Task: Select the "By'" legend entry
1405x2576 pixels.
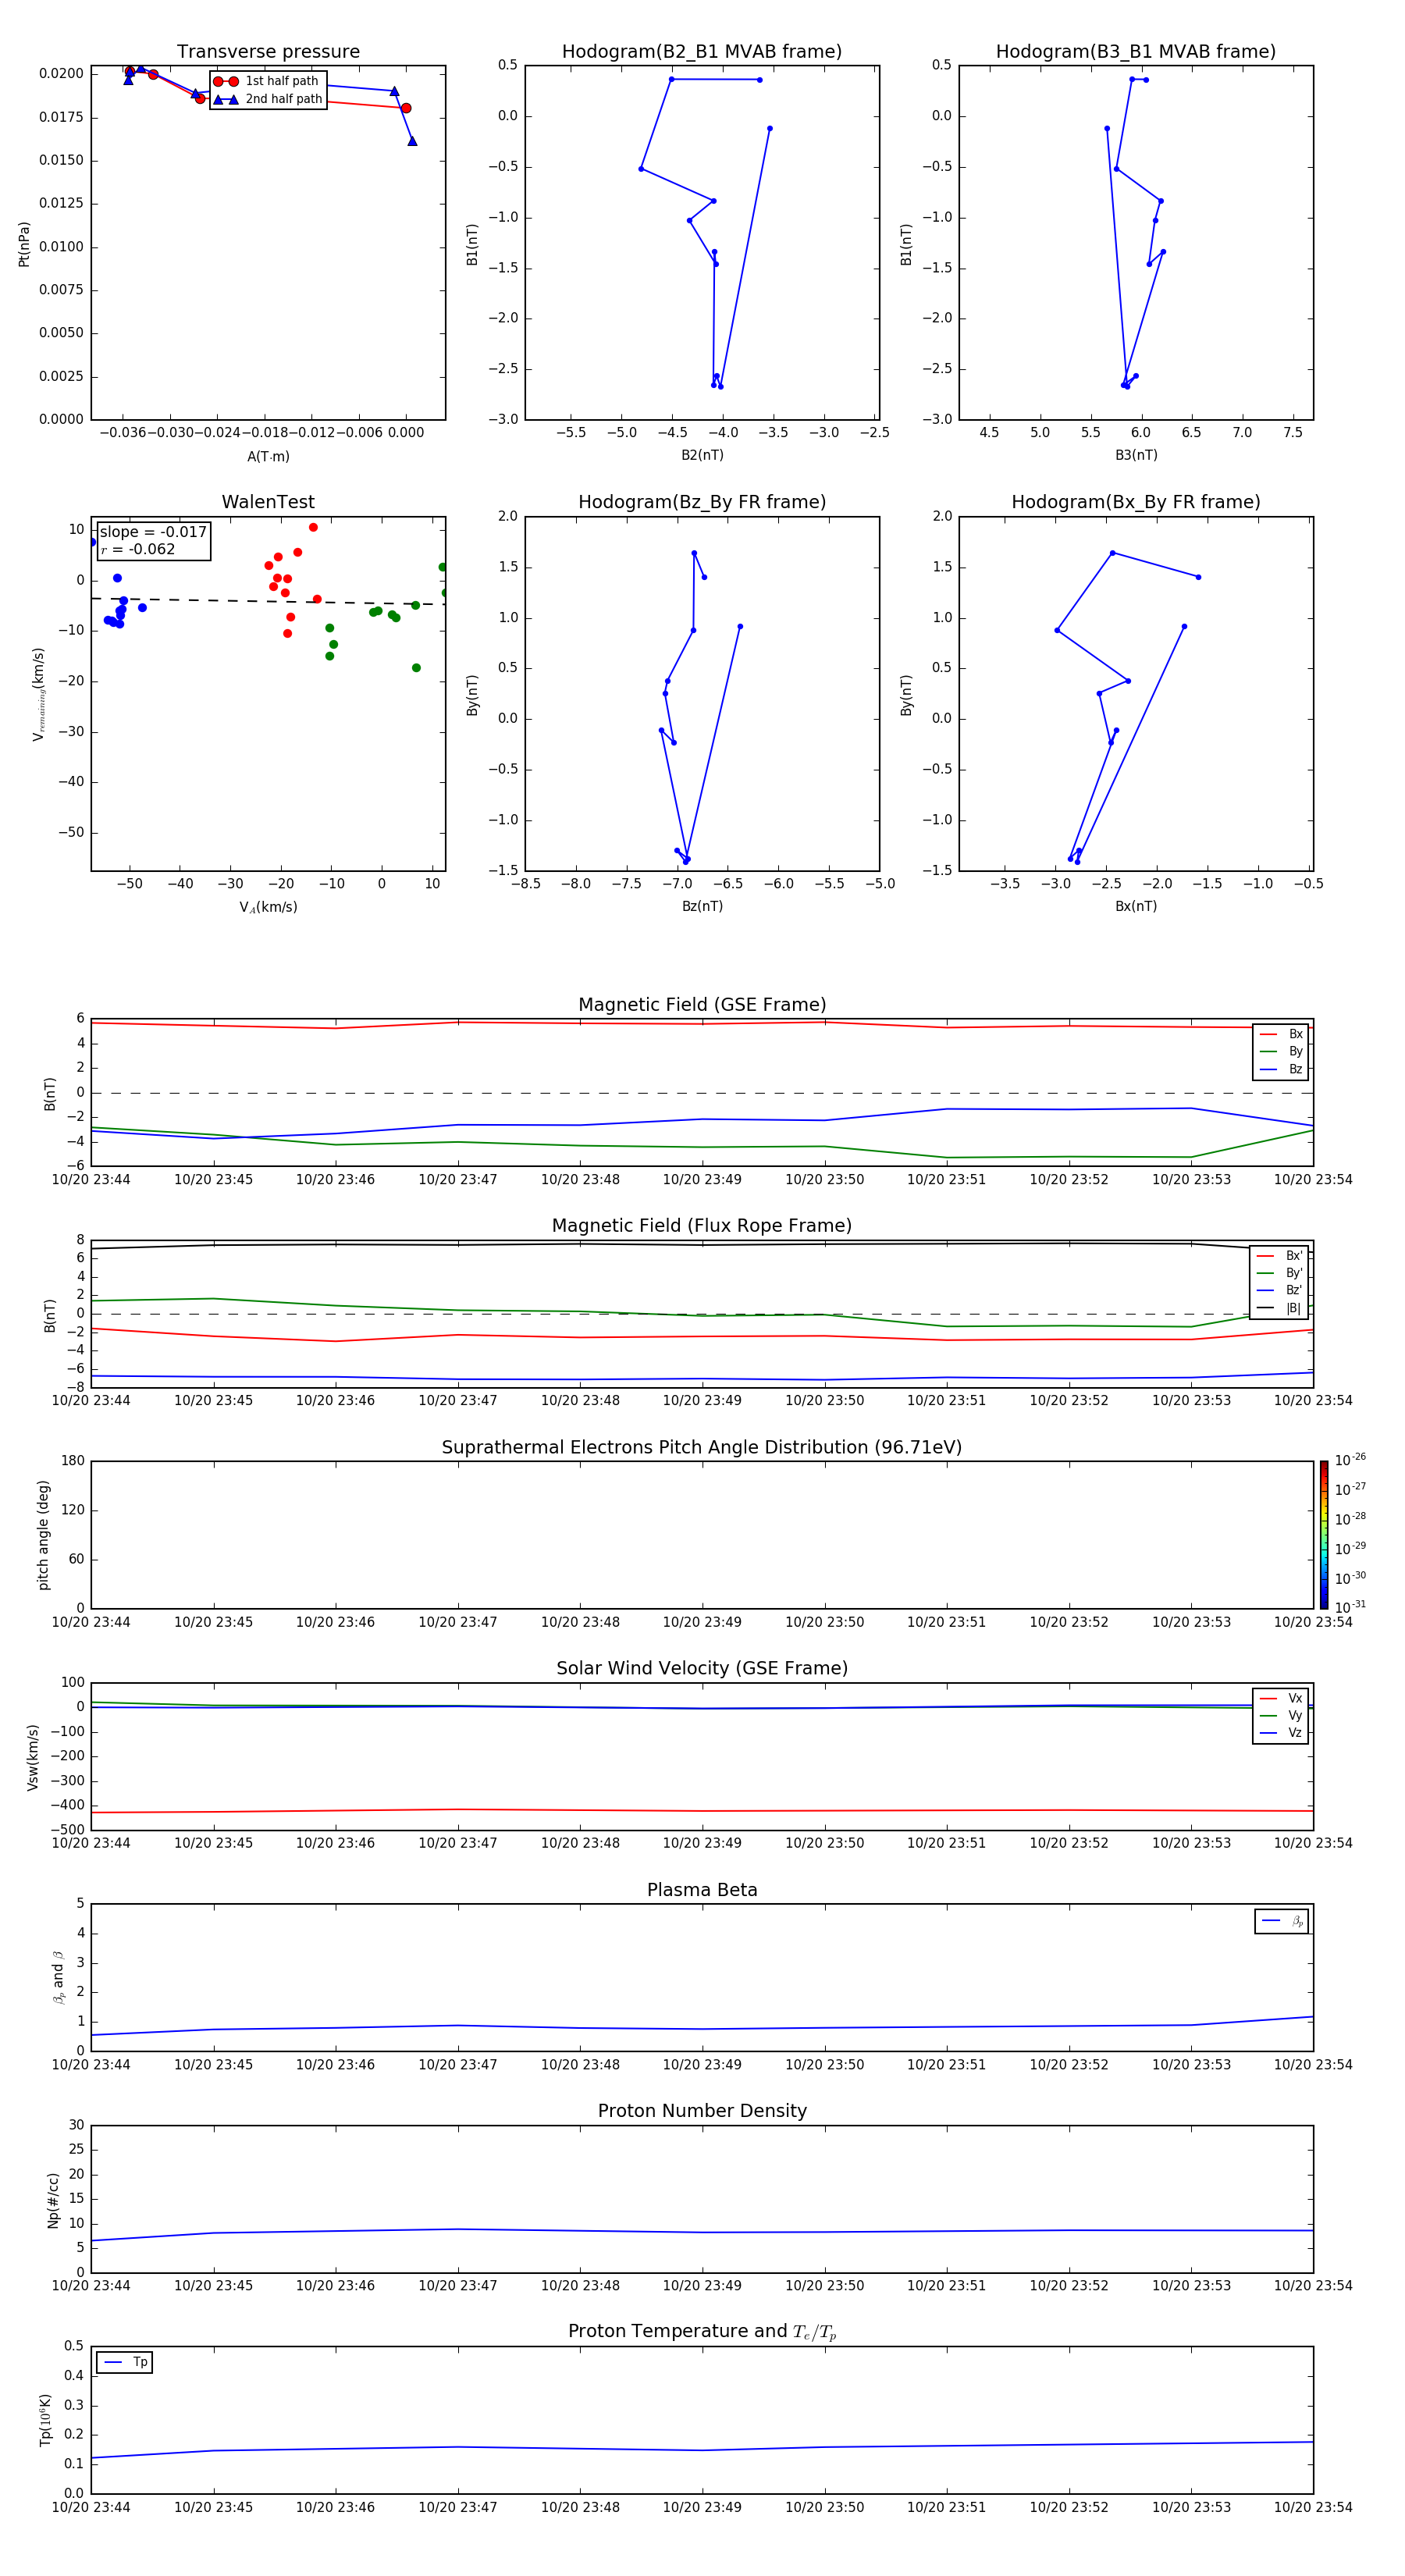Action: tap(1279, 1273)
